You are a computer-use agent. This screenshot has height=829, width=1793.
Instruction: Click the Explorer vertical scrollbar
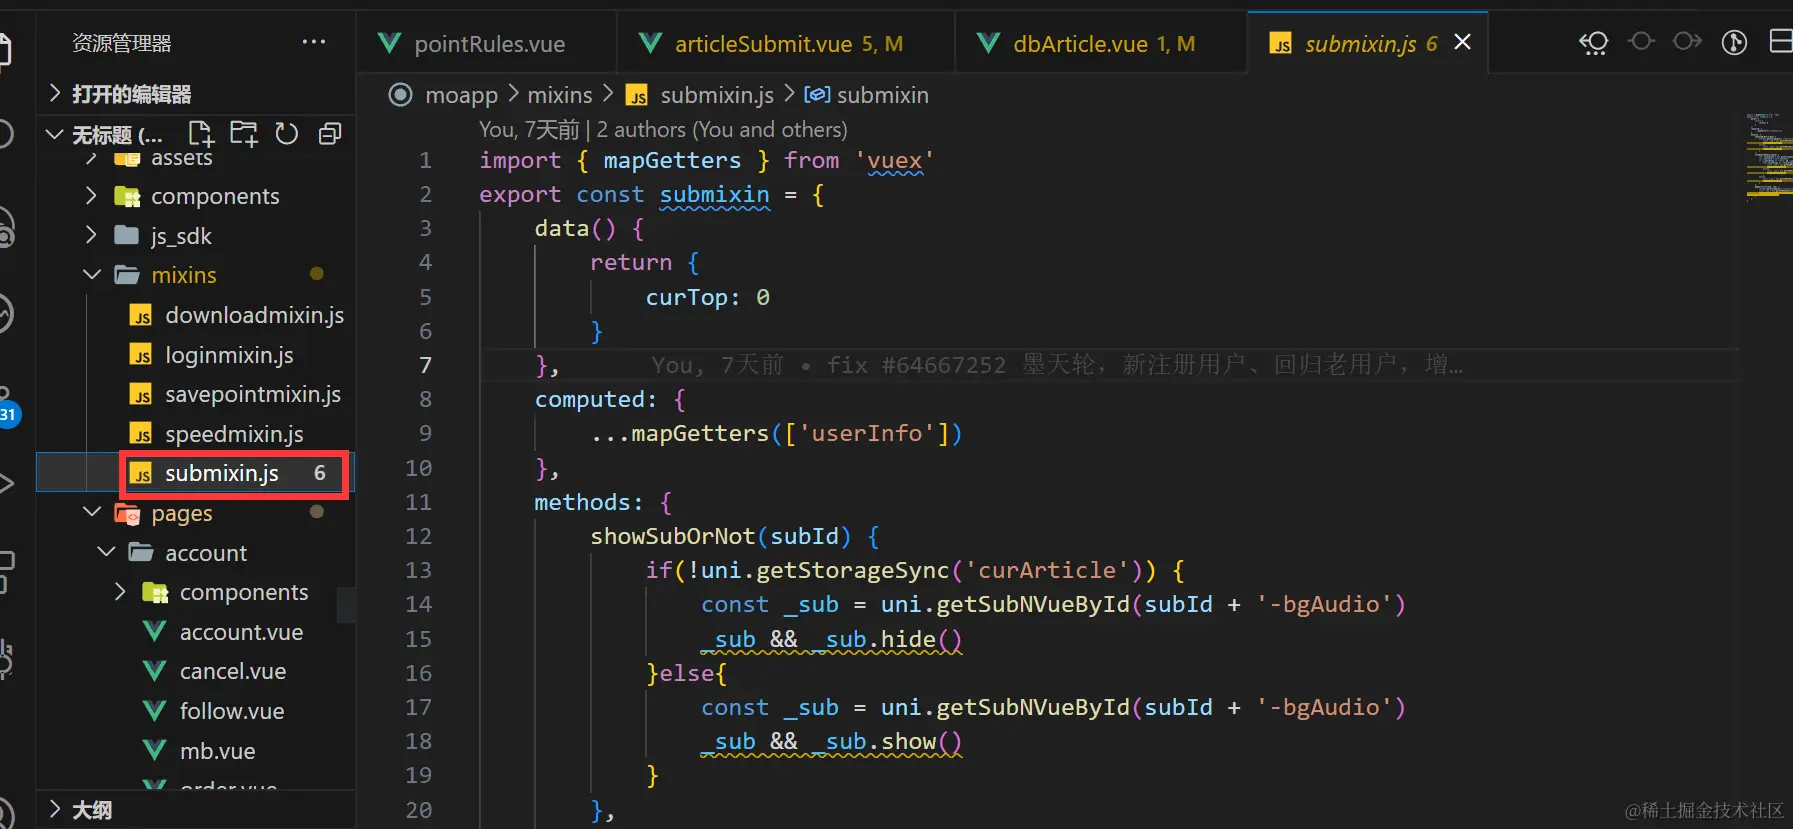point(346,604)
